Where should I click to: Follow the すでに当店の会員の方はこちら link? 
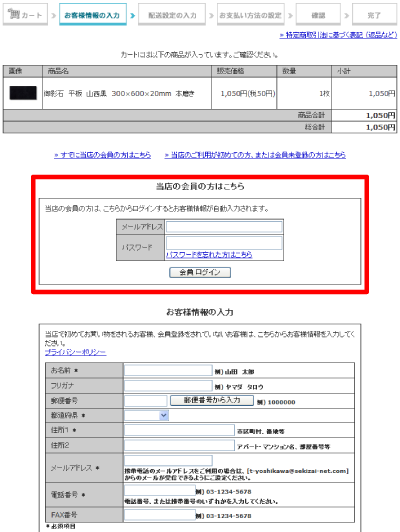point(102,155)
